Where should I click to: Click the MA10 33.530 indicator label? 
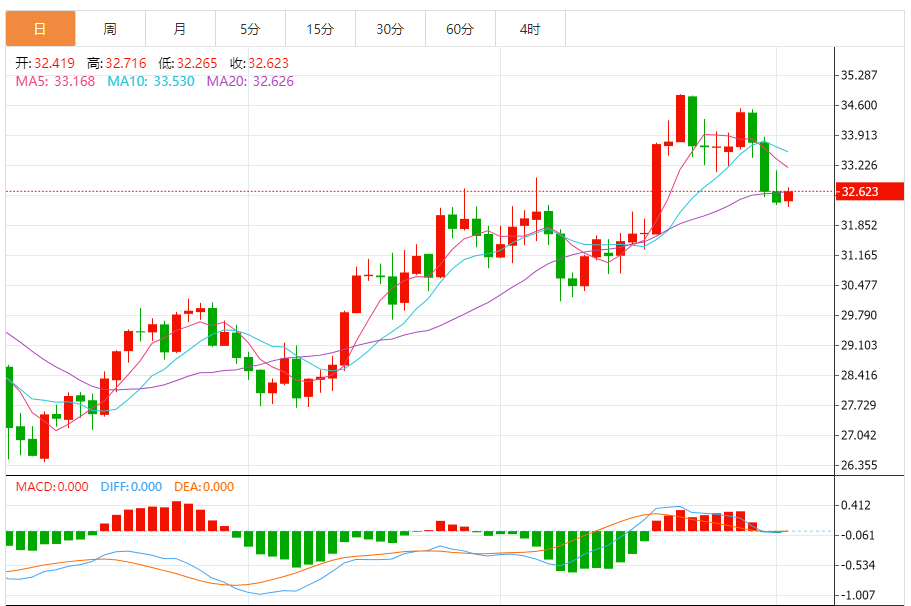(x=150, y=81)
